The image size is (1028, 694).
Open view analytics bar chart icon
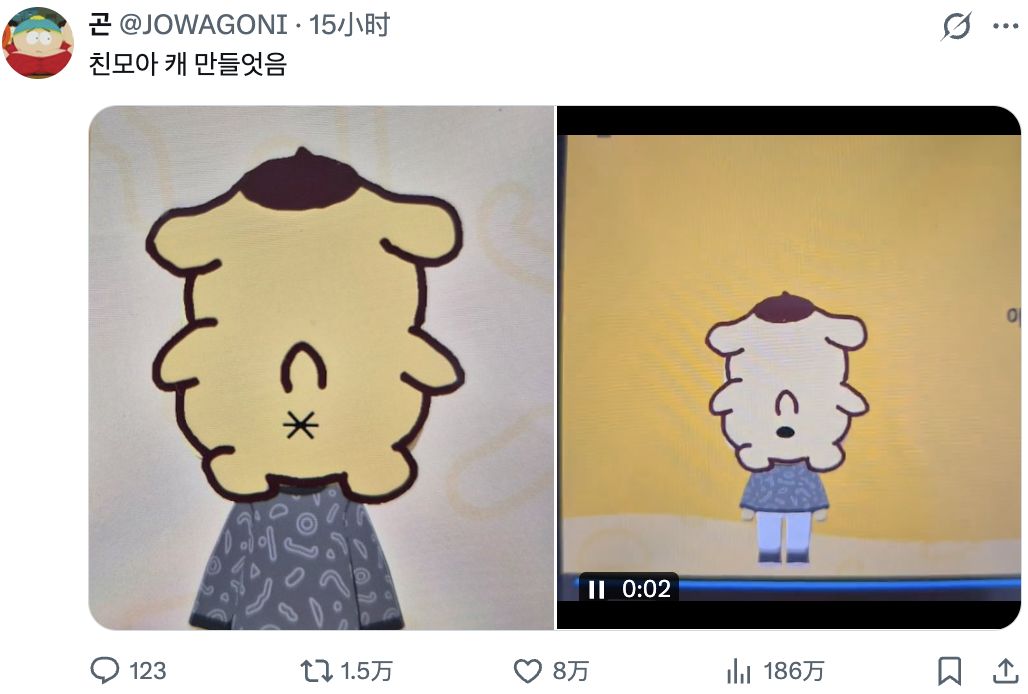(x=739, y=671)
